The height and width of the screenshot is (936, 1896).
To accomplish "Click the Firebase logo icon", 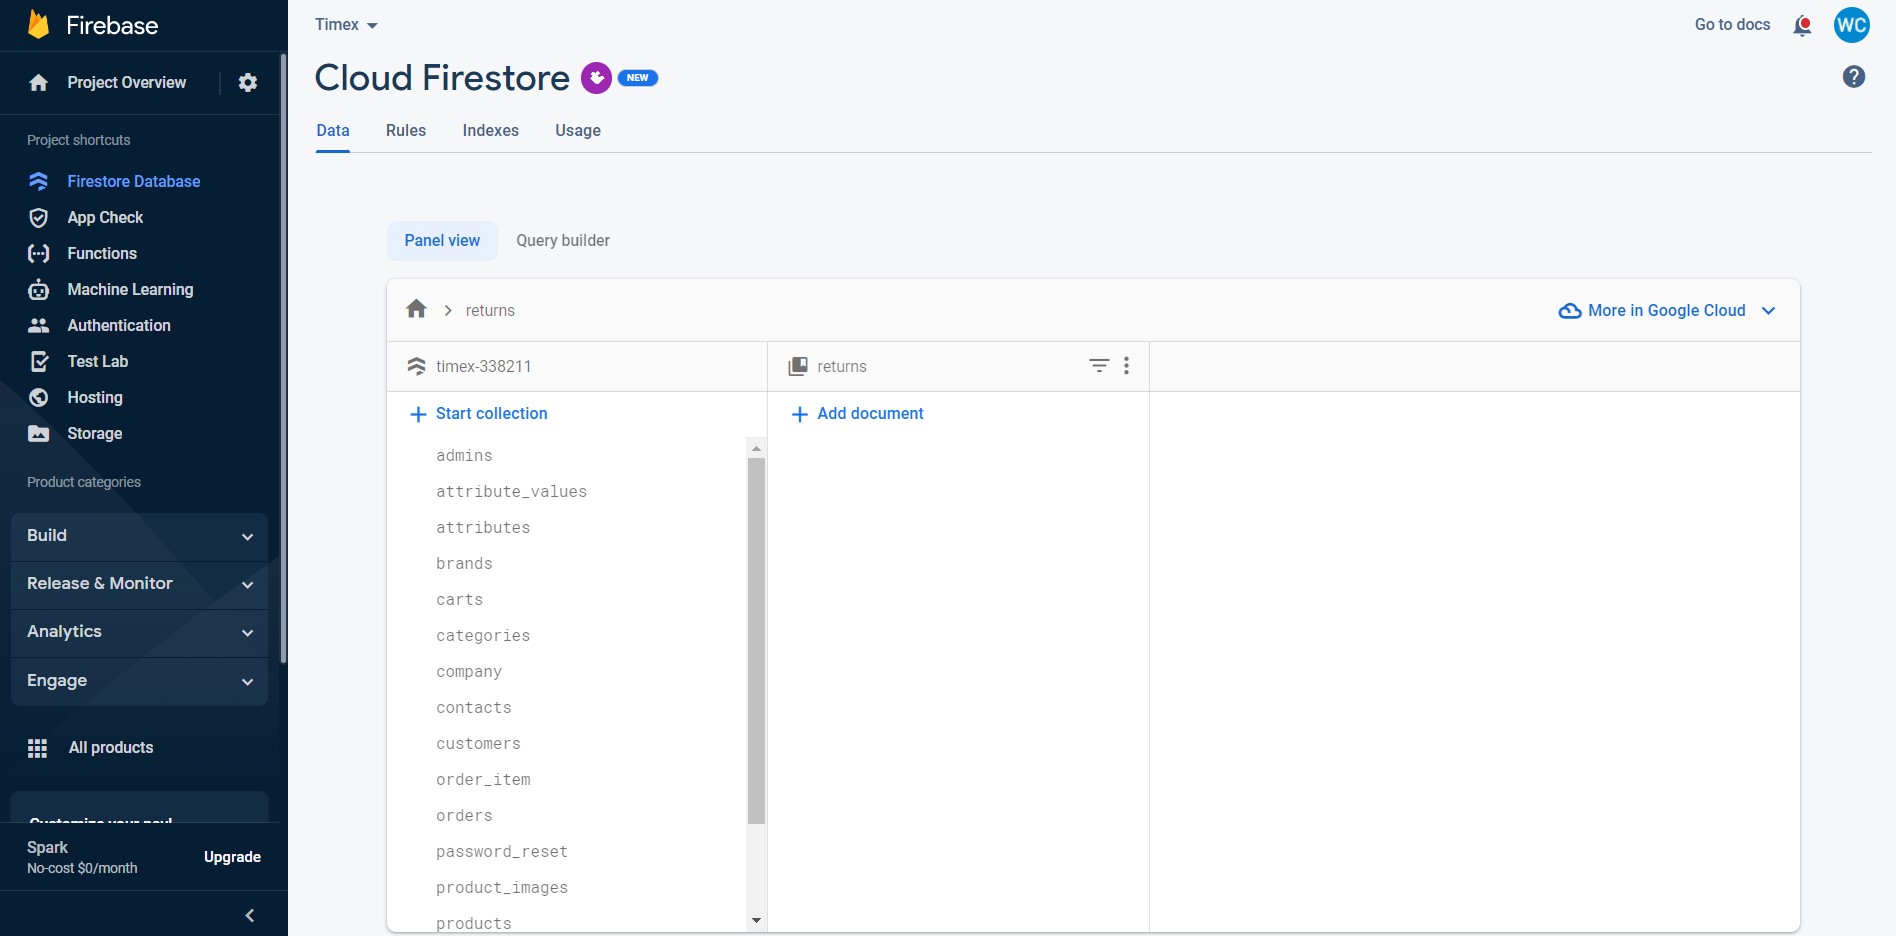I will 38,24.
